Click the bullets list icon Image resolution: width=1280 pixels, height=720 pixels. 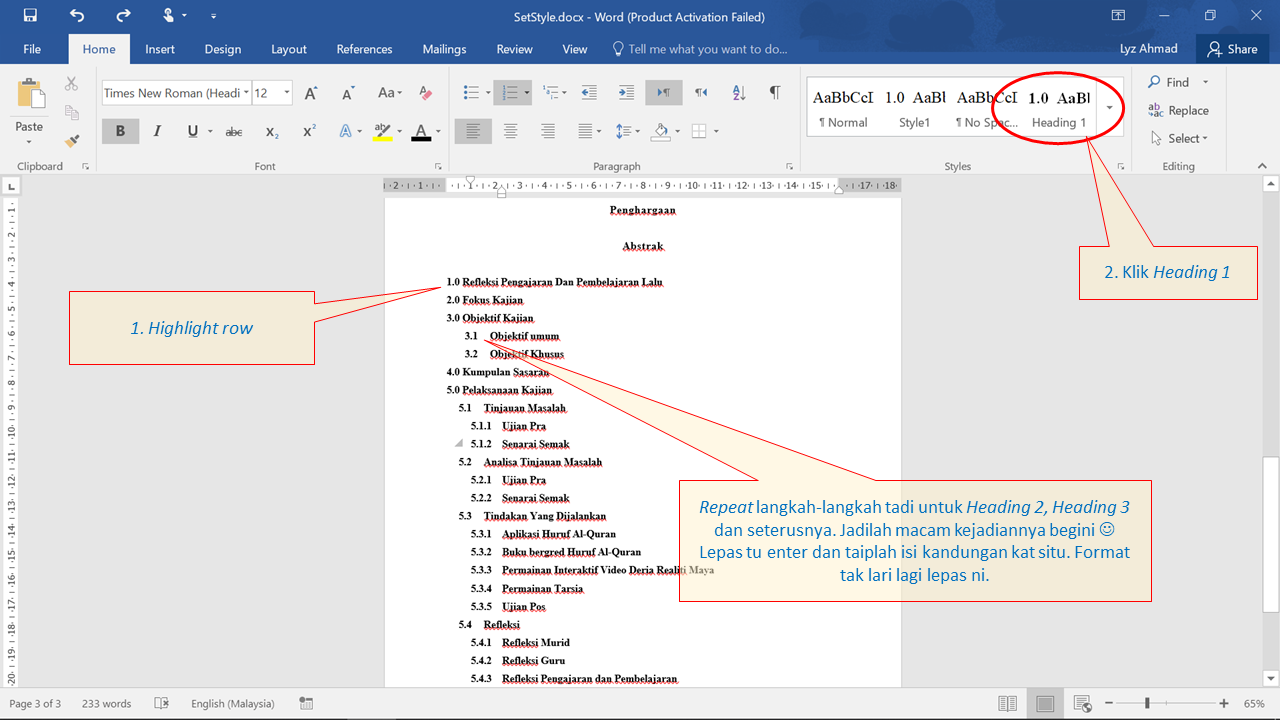pyautogui.click(x=472, y=92)
